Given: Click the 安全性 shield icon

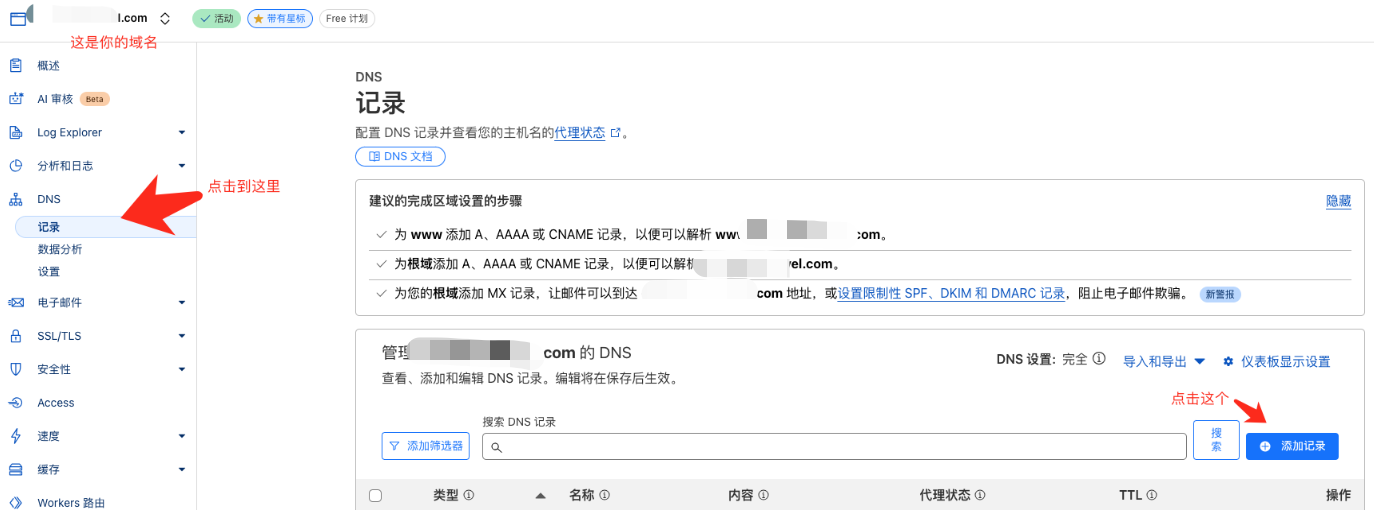Looking at the screenshot, I should pyautogui.click(x=15, y=369).
